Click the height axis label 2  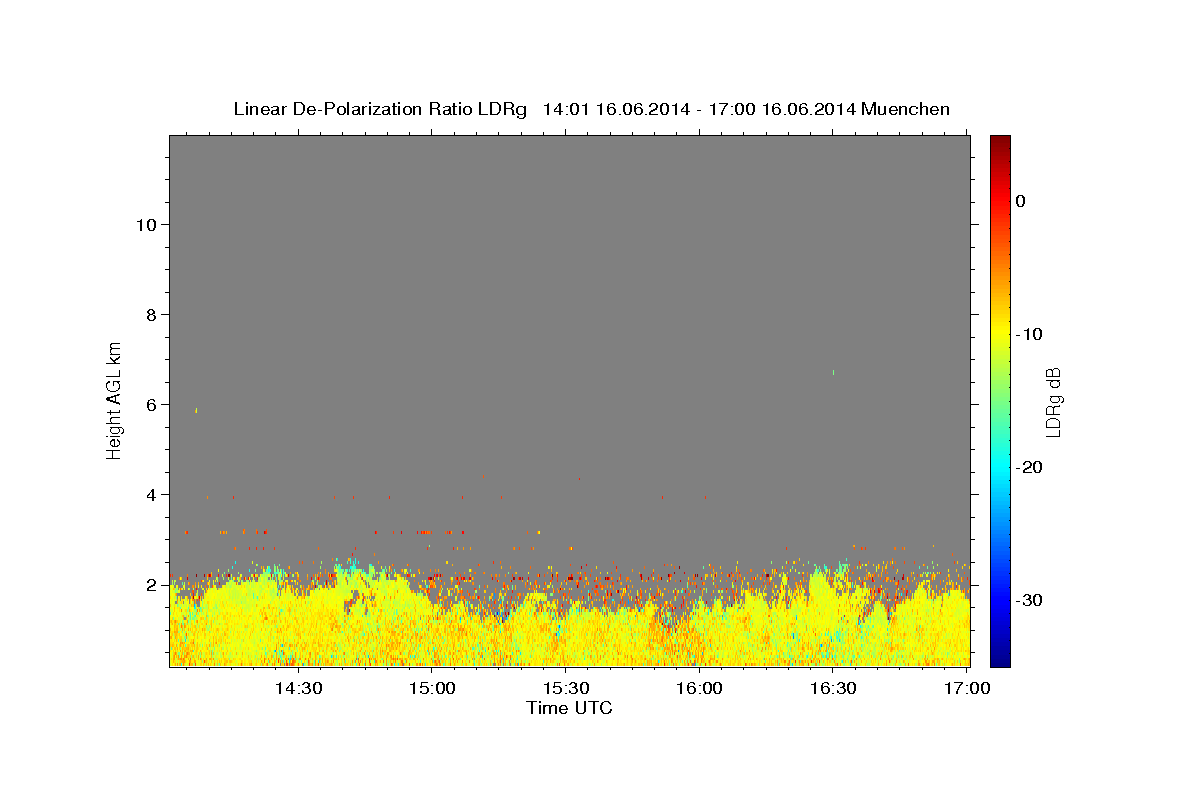[152, 584]
